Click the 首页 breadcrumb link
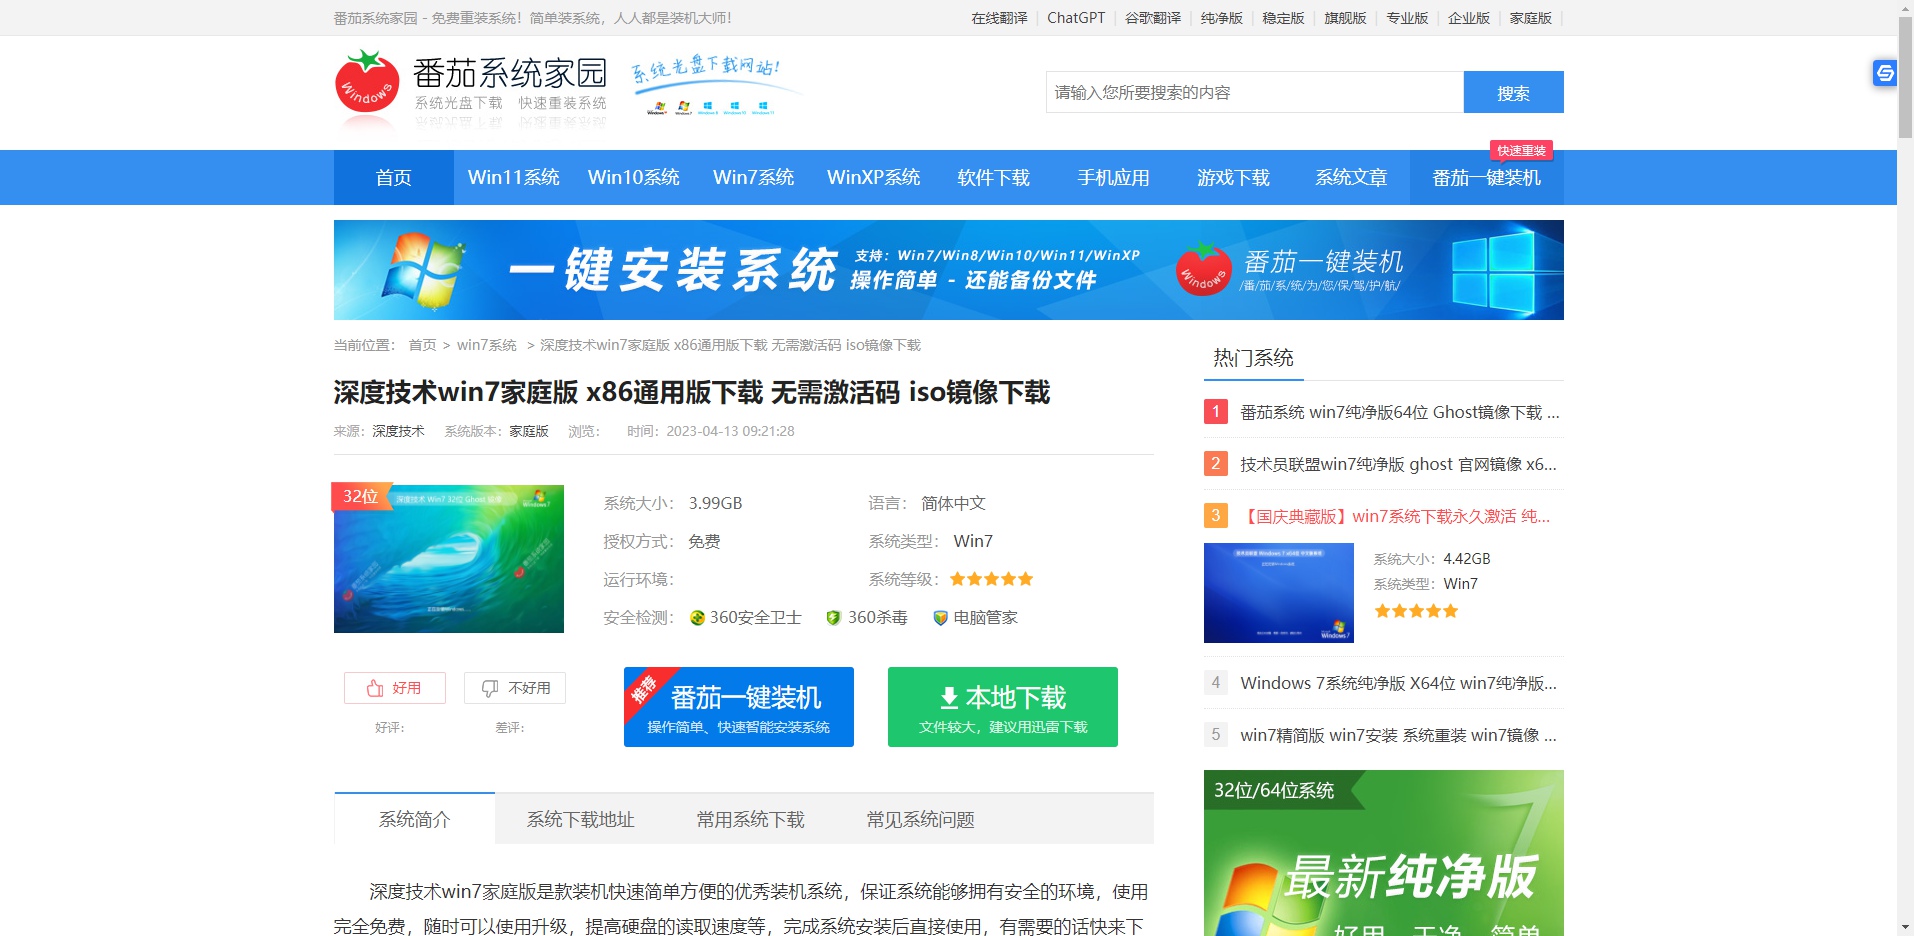Image resolution: width=1914 pixels, height=936 pixels. [x=422, y=345]
